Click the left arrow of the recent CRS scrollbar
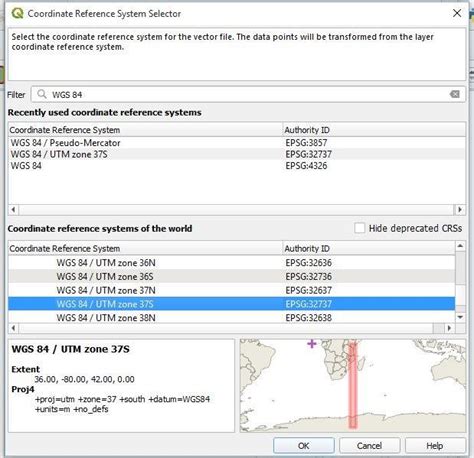This screenshot has height=458, width=474. [x=13, y=210]
